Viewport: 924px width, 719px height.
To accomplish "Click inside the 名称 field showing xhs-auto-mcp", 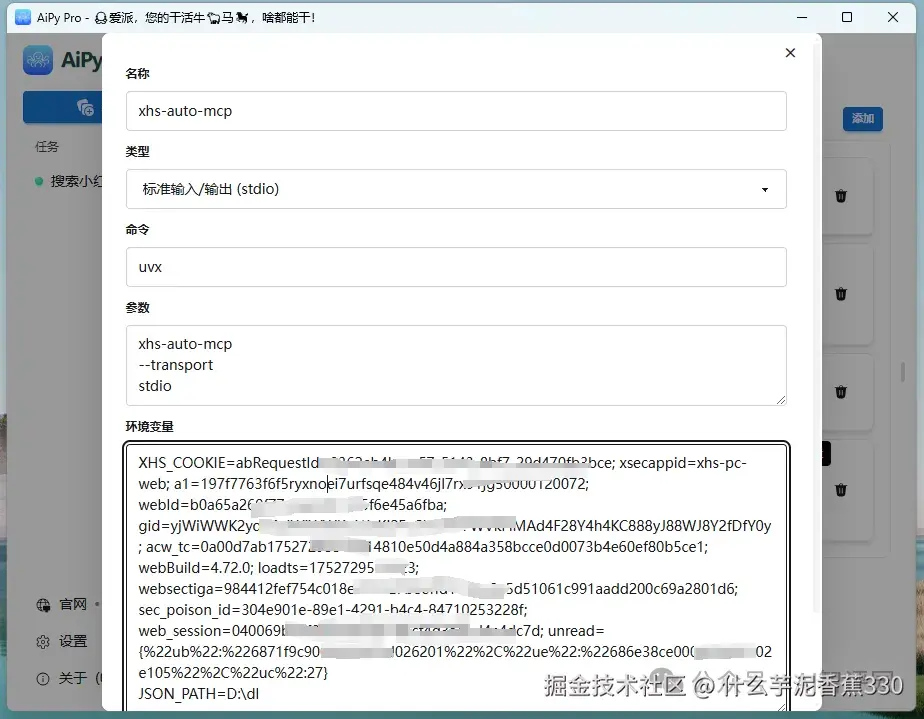I will [x=457, y=111].
